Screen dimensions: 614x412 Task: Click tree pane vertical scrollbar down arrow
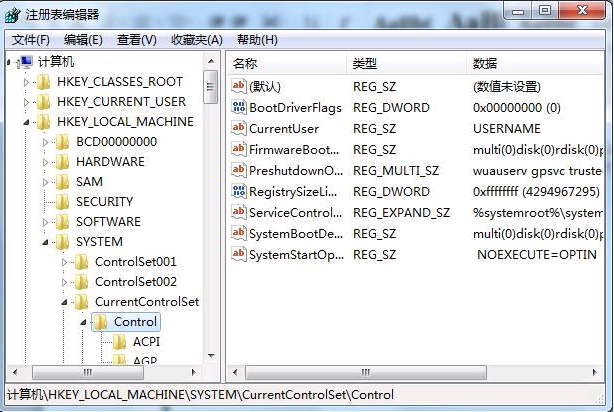point(211,356)
